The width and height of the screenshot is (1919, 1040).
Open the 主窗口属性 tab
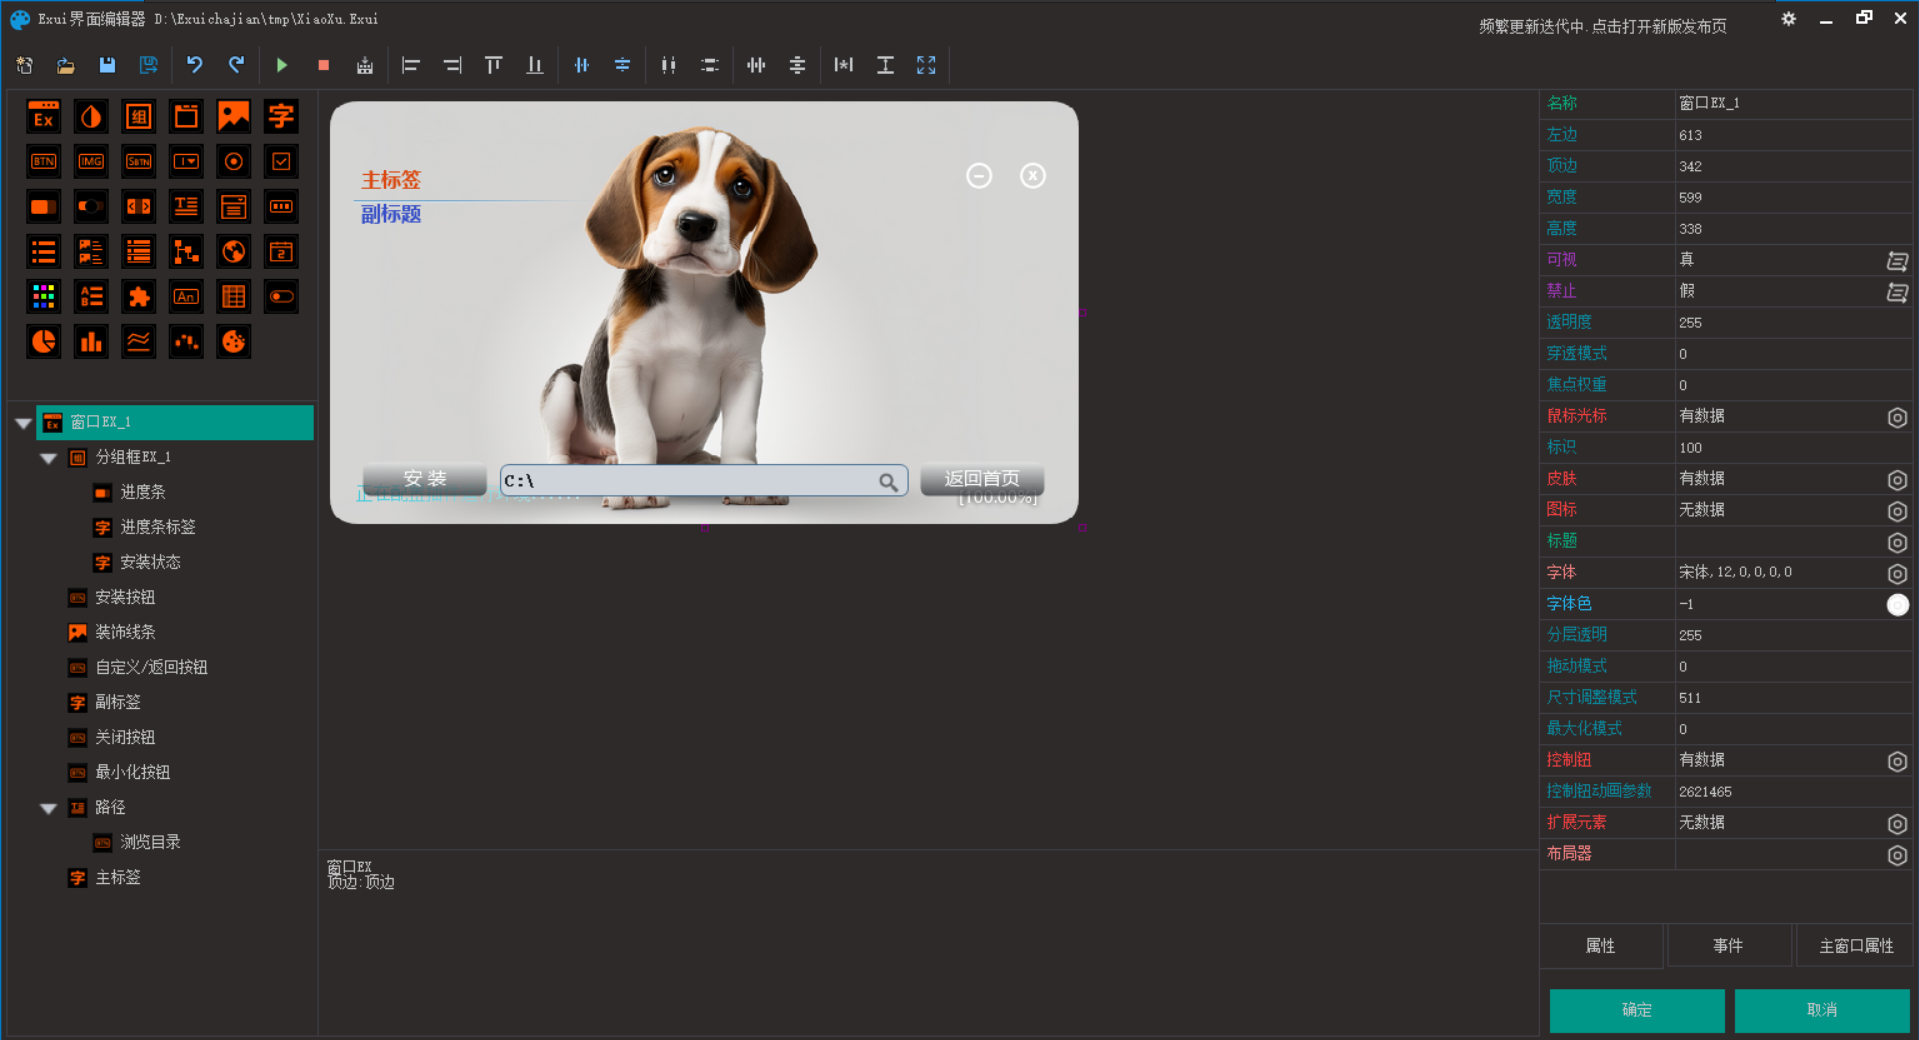[1855, 946]
